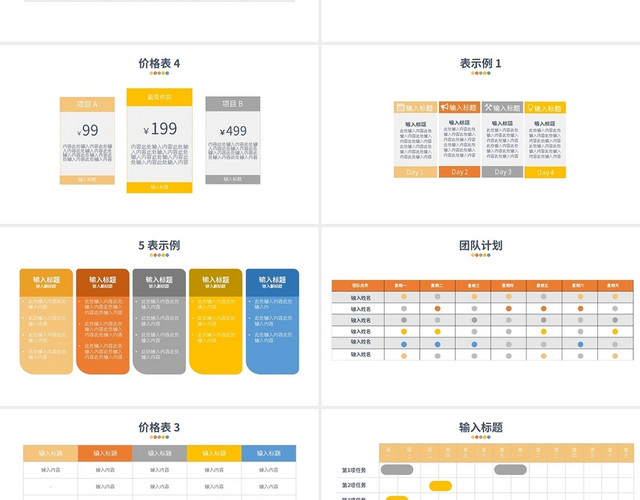Click the Day 1 footer label
Image resolution: width=640 pixels, height=500 pixels.
[415, 172]
